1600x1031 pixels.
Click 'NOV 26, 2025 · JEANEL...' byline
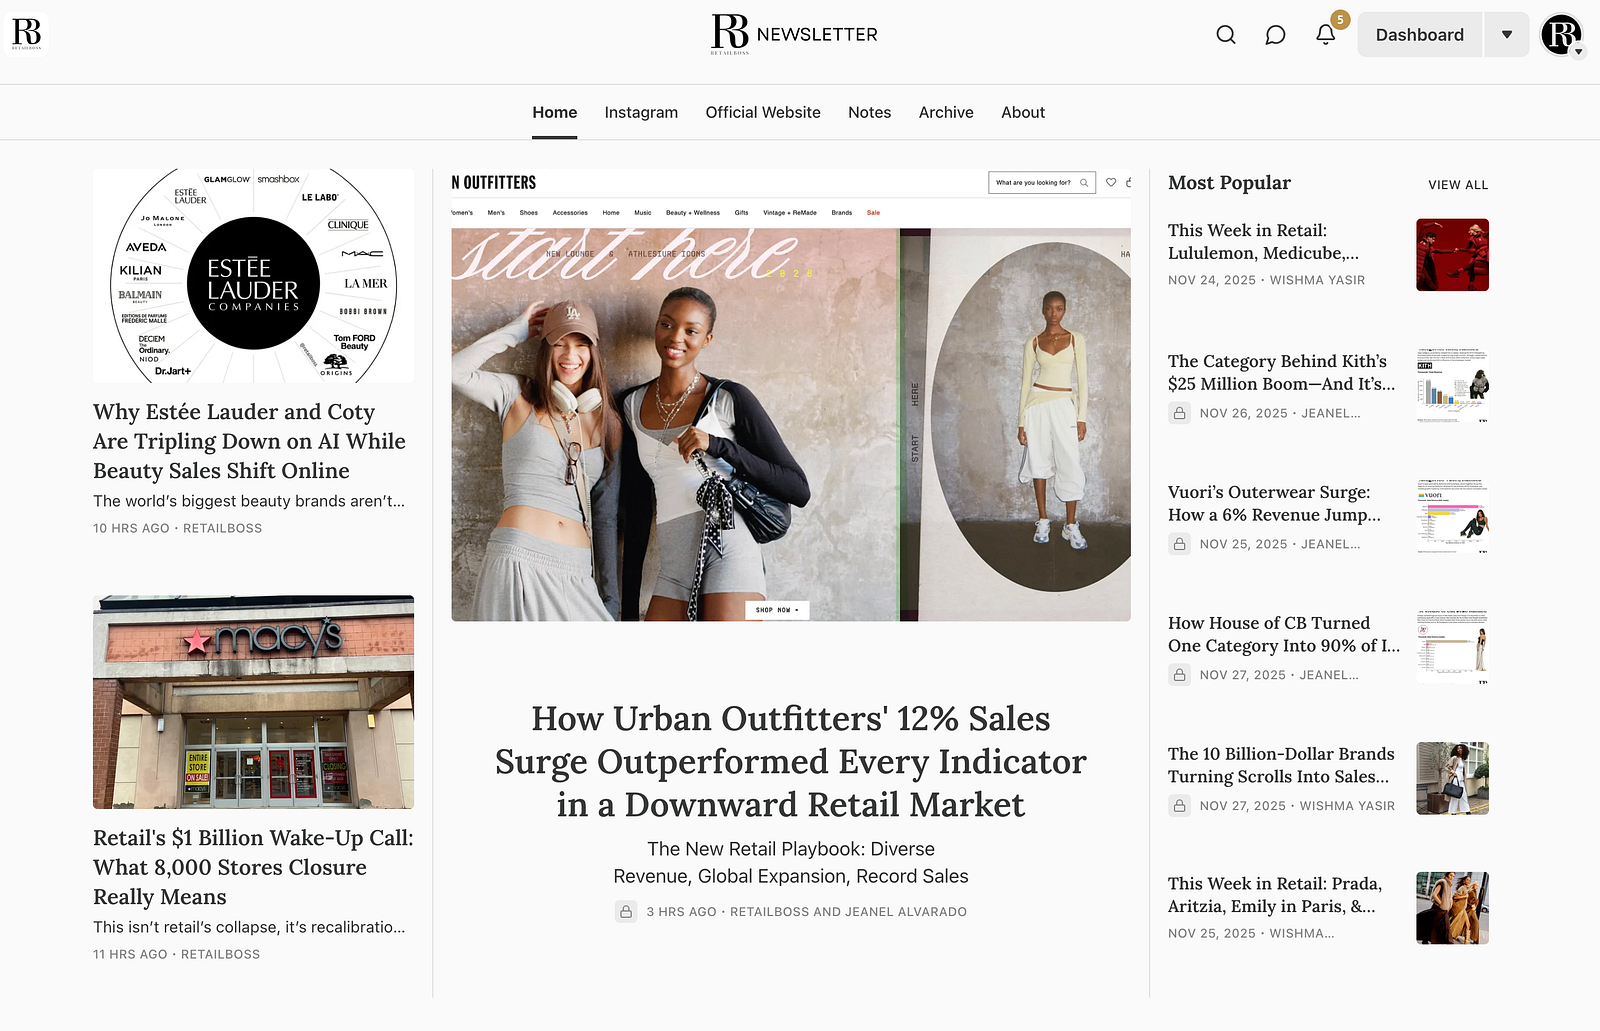click(x=1280, y=413)
